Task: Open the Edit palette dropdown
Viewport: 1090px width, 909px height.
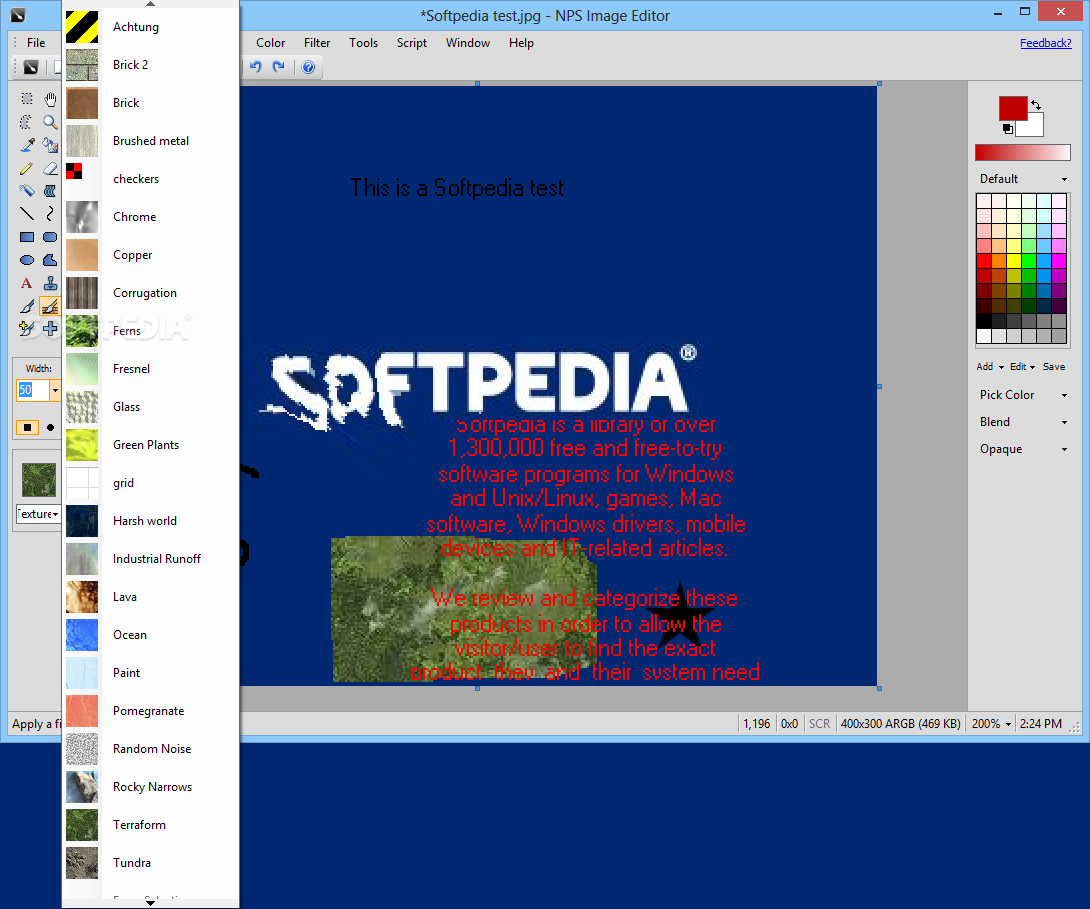Action: 1023,366
